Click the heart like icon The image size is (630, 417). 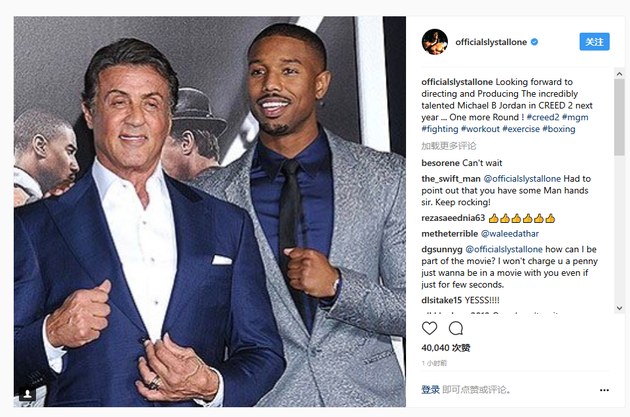coord(430,328)
